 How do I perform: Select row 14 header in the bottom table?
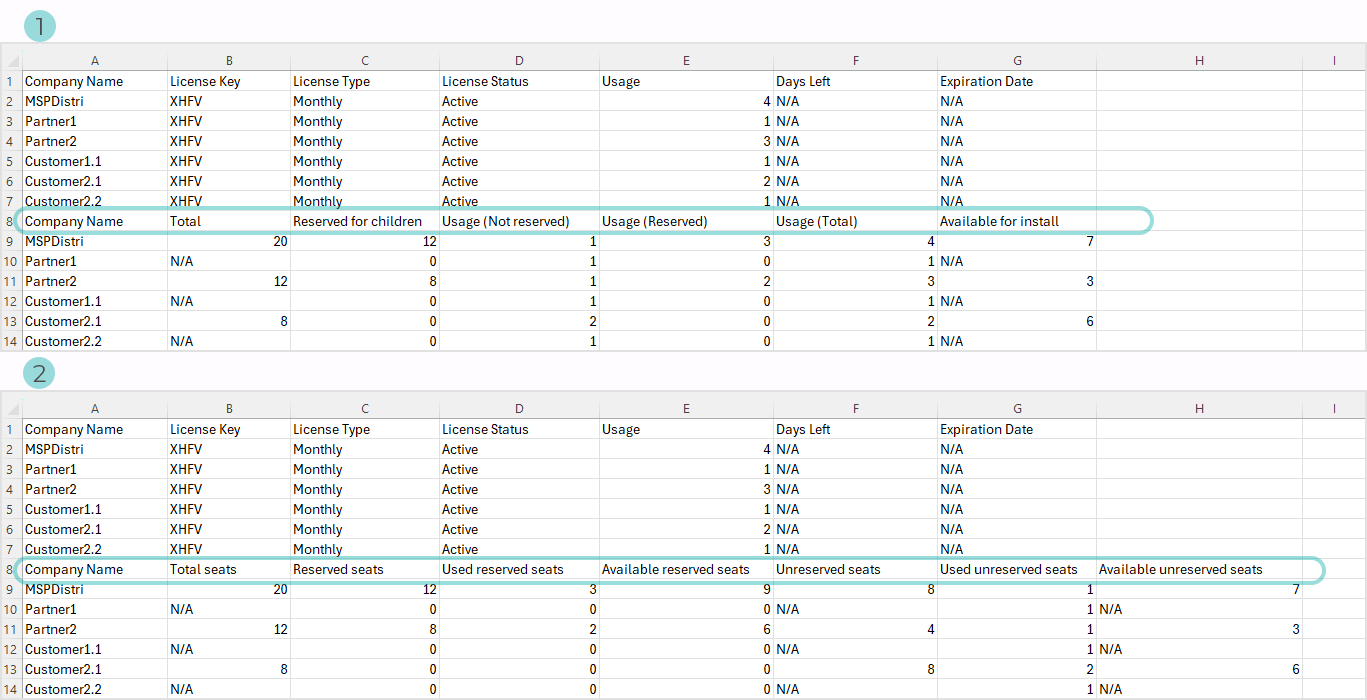(x=11, y=689)
